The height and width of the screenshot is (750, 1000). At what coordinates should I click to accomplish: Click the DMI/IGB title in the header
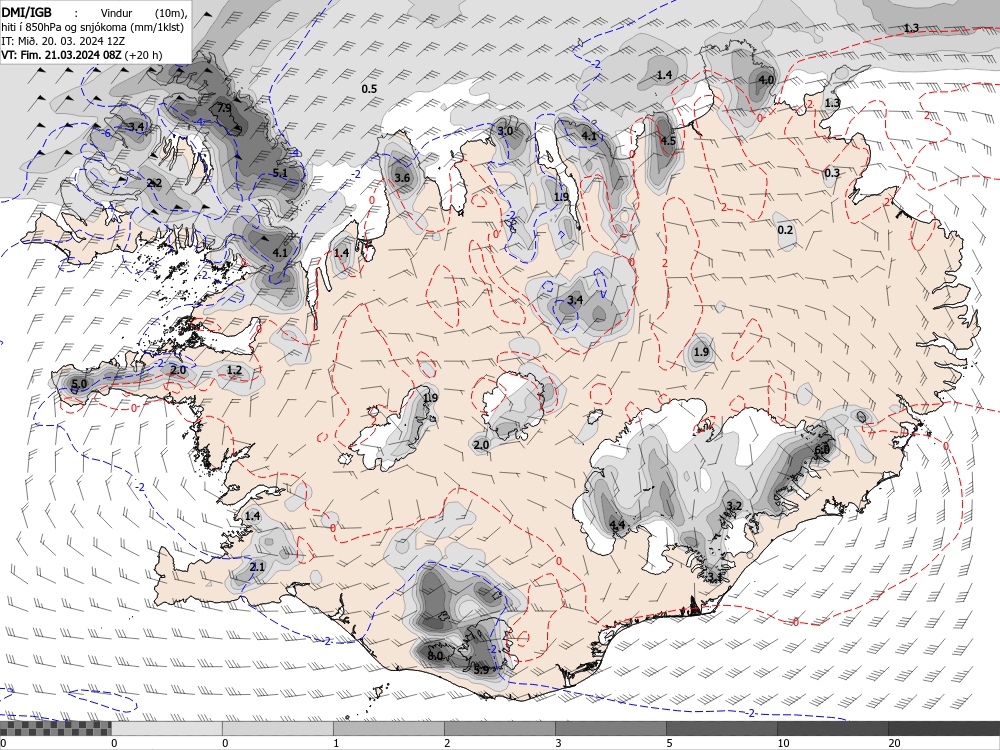click(x=27, y=11)
